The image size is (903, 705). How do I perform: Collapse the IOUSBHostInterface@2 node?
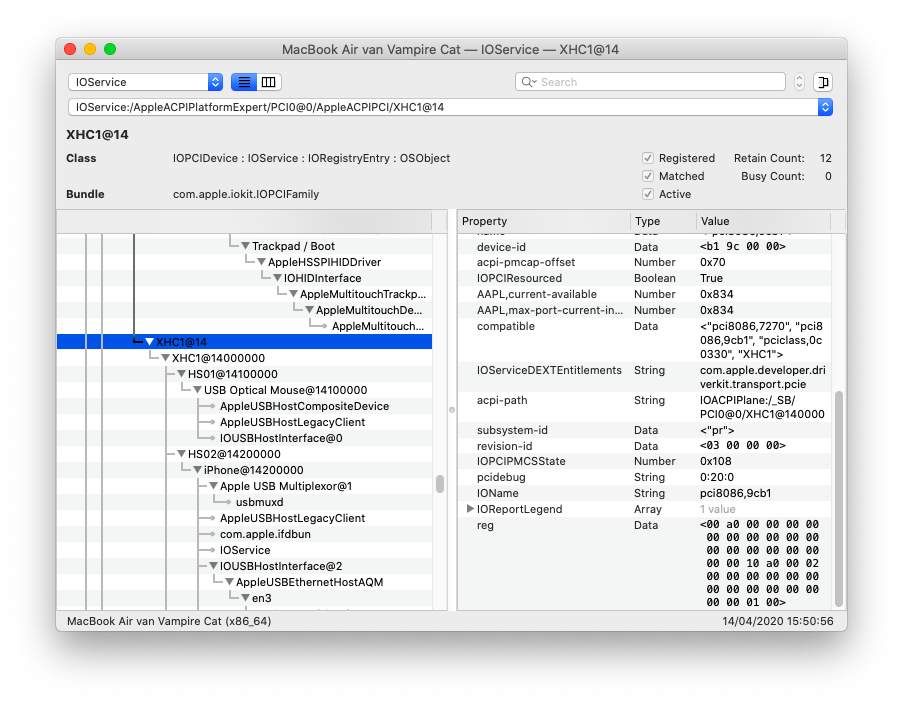tap(214, 566)
